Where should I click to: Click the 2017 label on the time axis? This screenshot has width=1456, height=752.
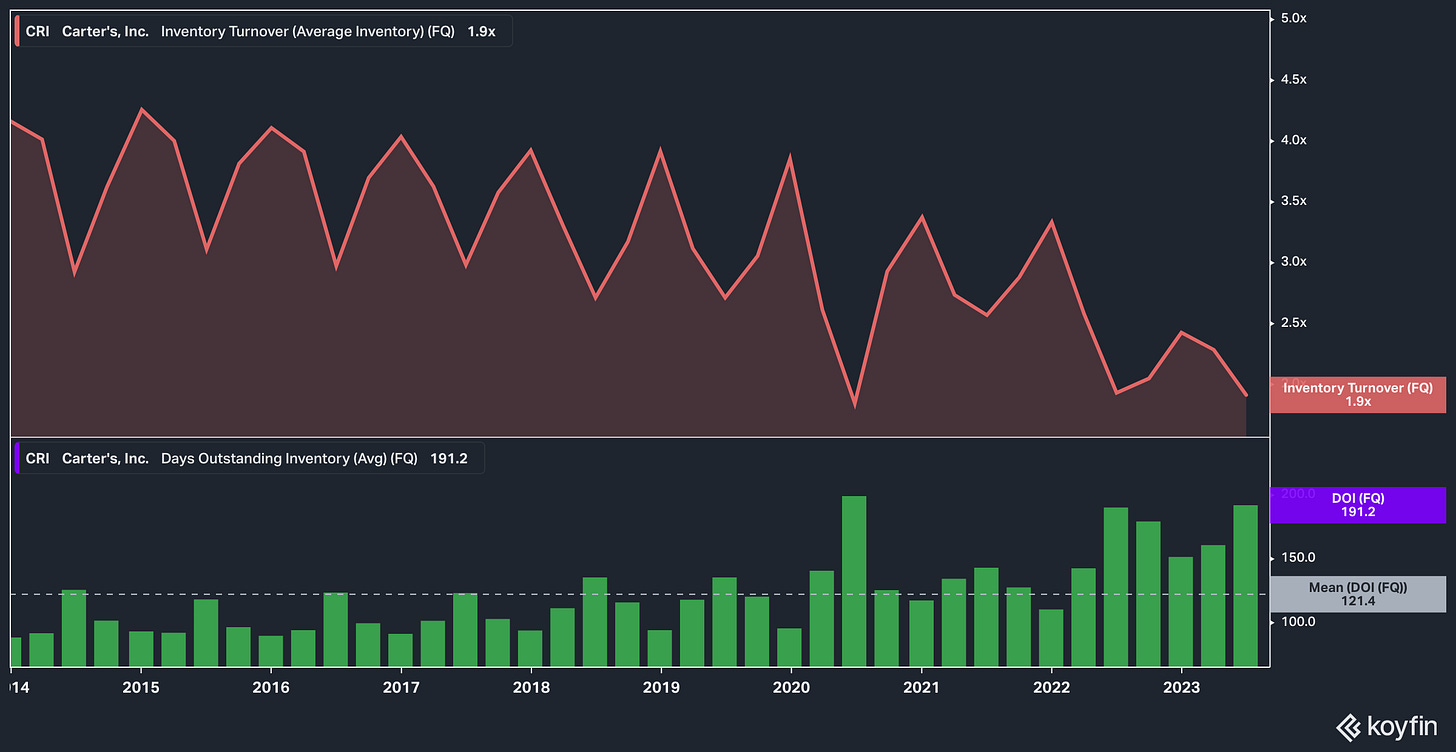400,688
